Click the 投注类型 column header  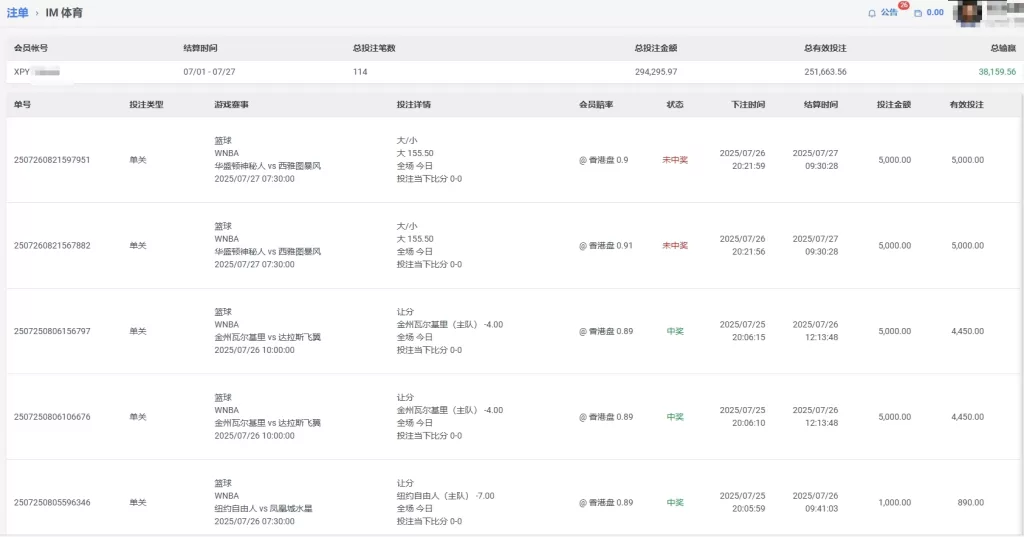tap(146, 105)
